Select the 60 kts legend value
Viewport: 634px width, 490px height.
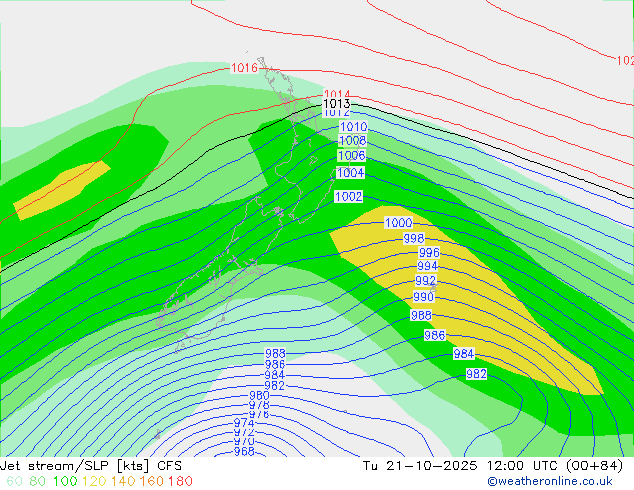click(x=15, y=481)
